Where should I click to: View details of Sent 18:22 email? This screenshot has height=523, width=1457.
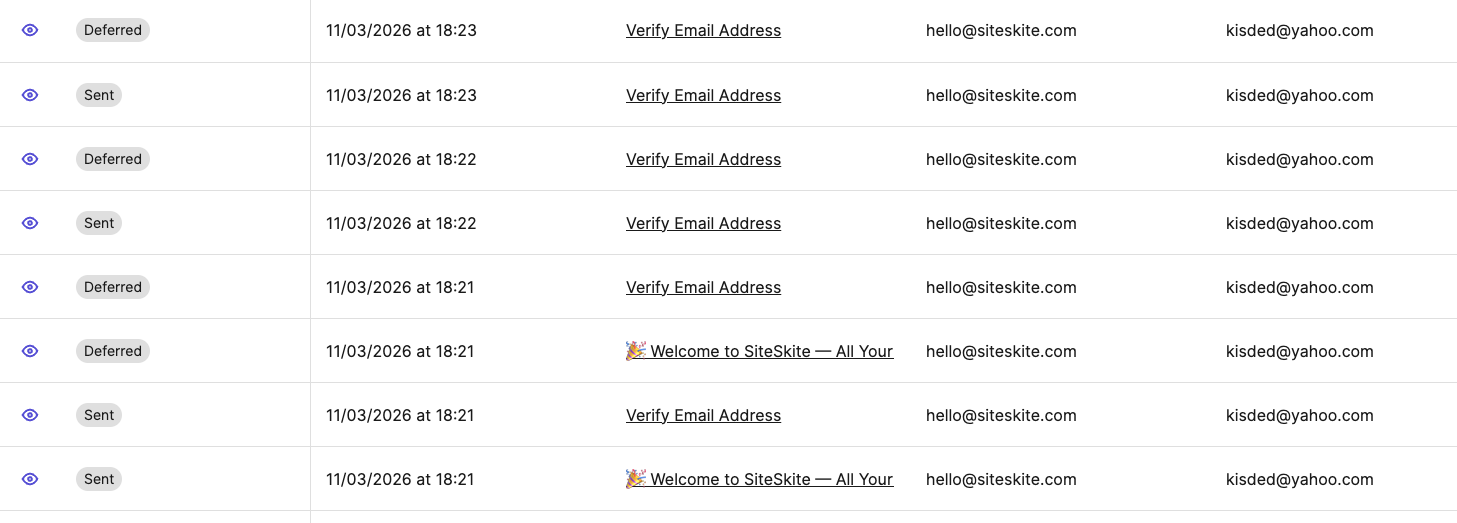(30, 223)
